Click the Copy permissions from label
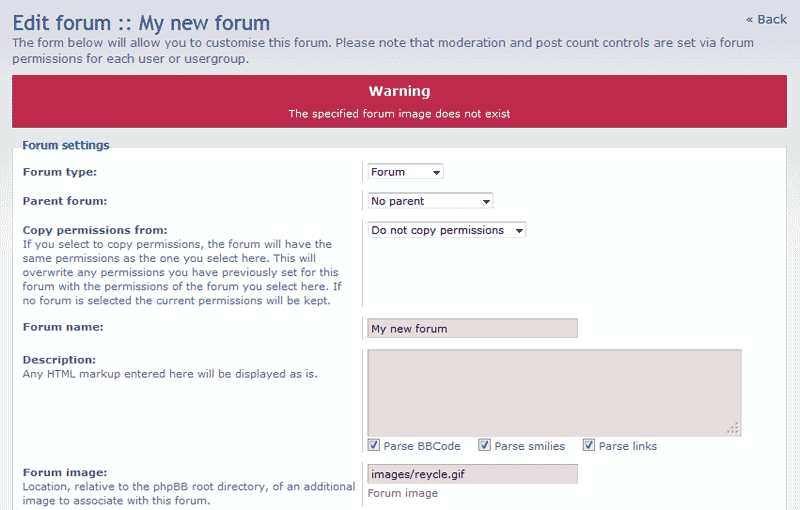 pos(95,230)
